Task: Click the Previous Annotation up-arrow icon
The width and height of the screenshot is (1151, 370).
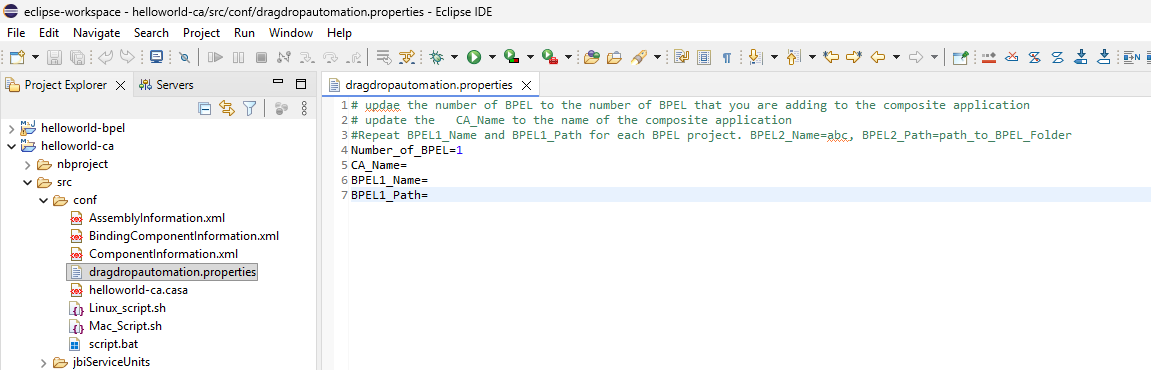Action: (794, 57)
